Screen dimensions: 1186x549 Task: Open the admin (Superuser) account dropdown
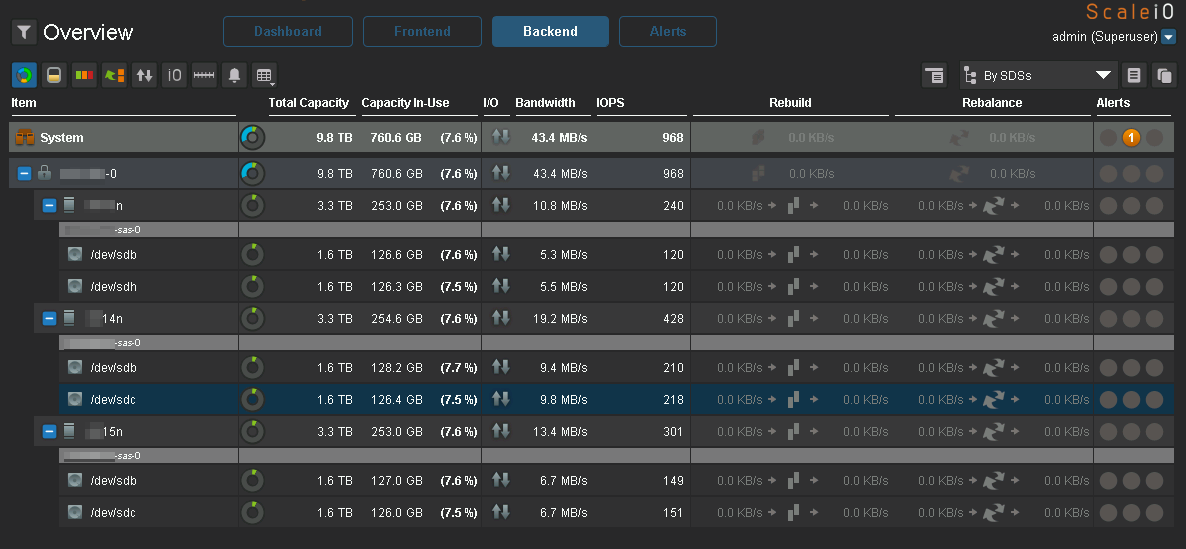(x=1168, y=38)
